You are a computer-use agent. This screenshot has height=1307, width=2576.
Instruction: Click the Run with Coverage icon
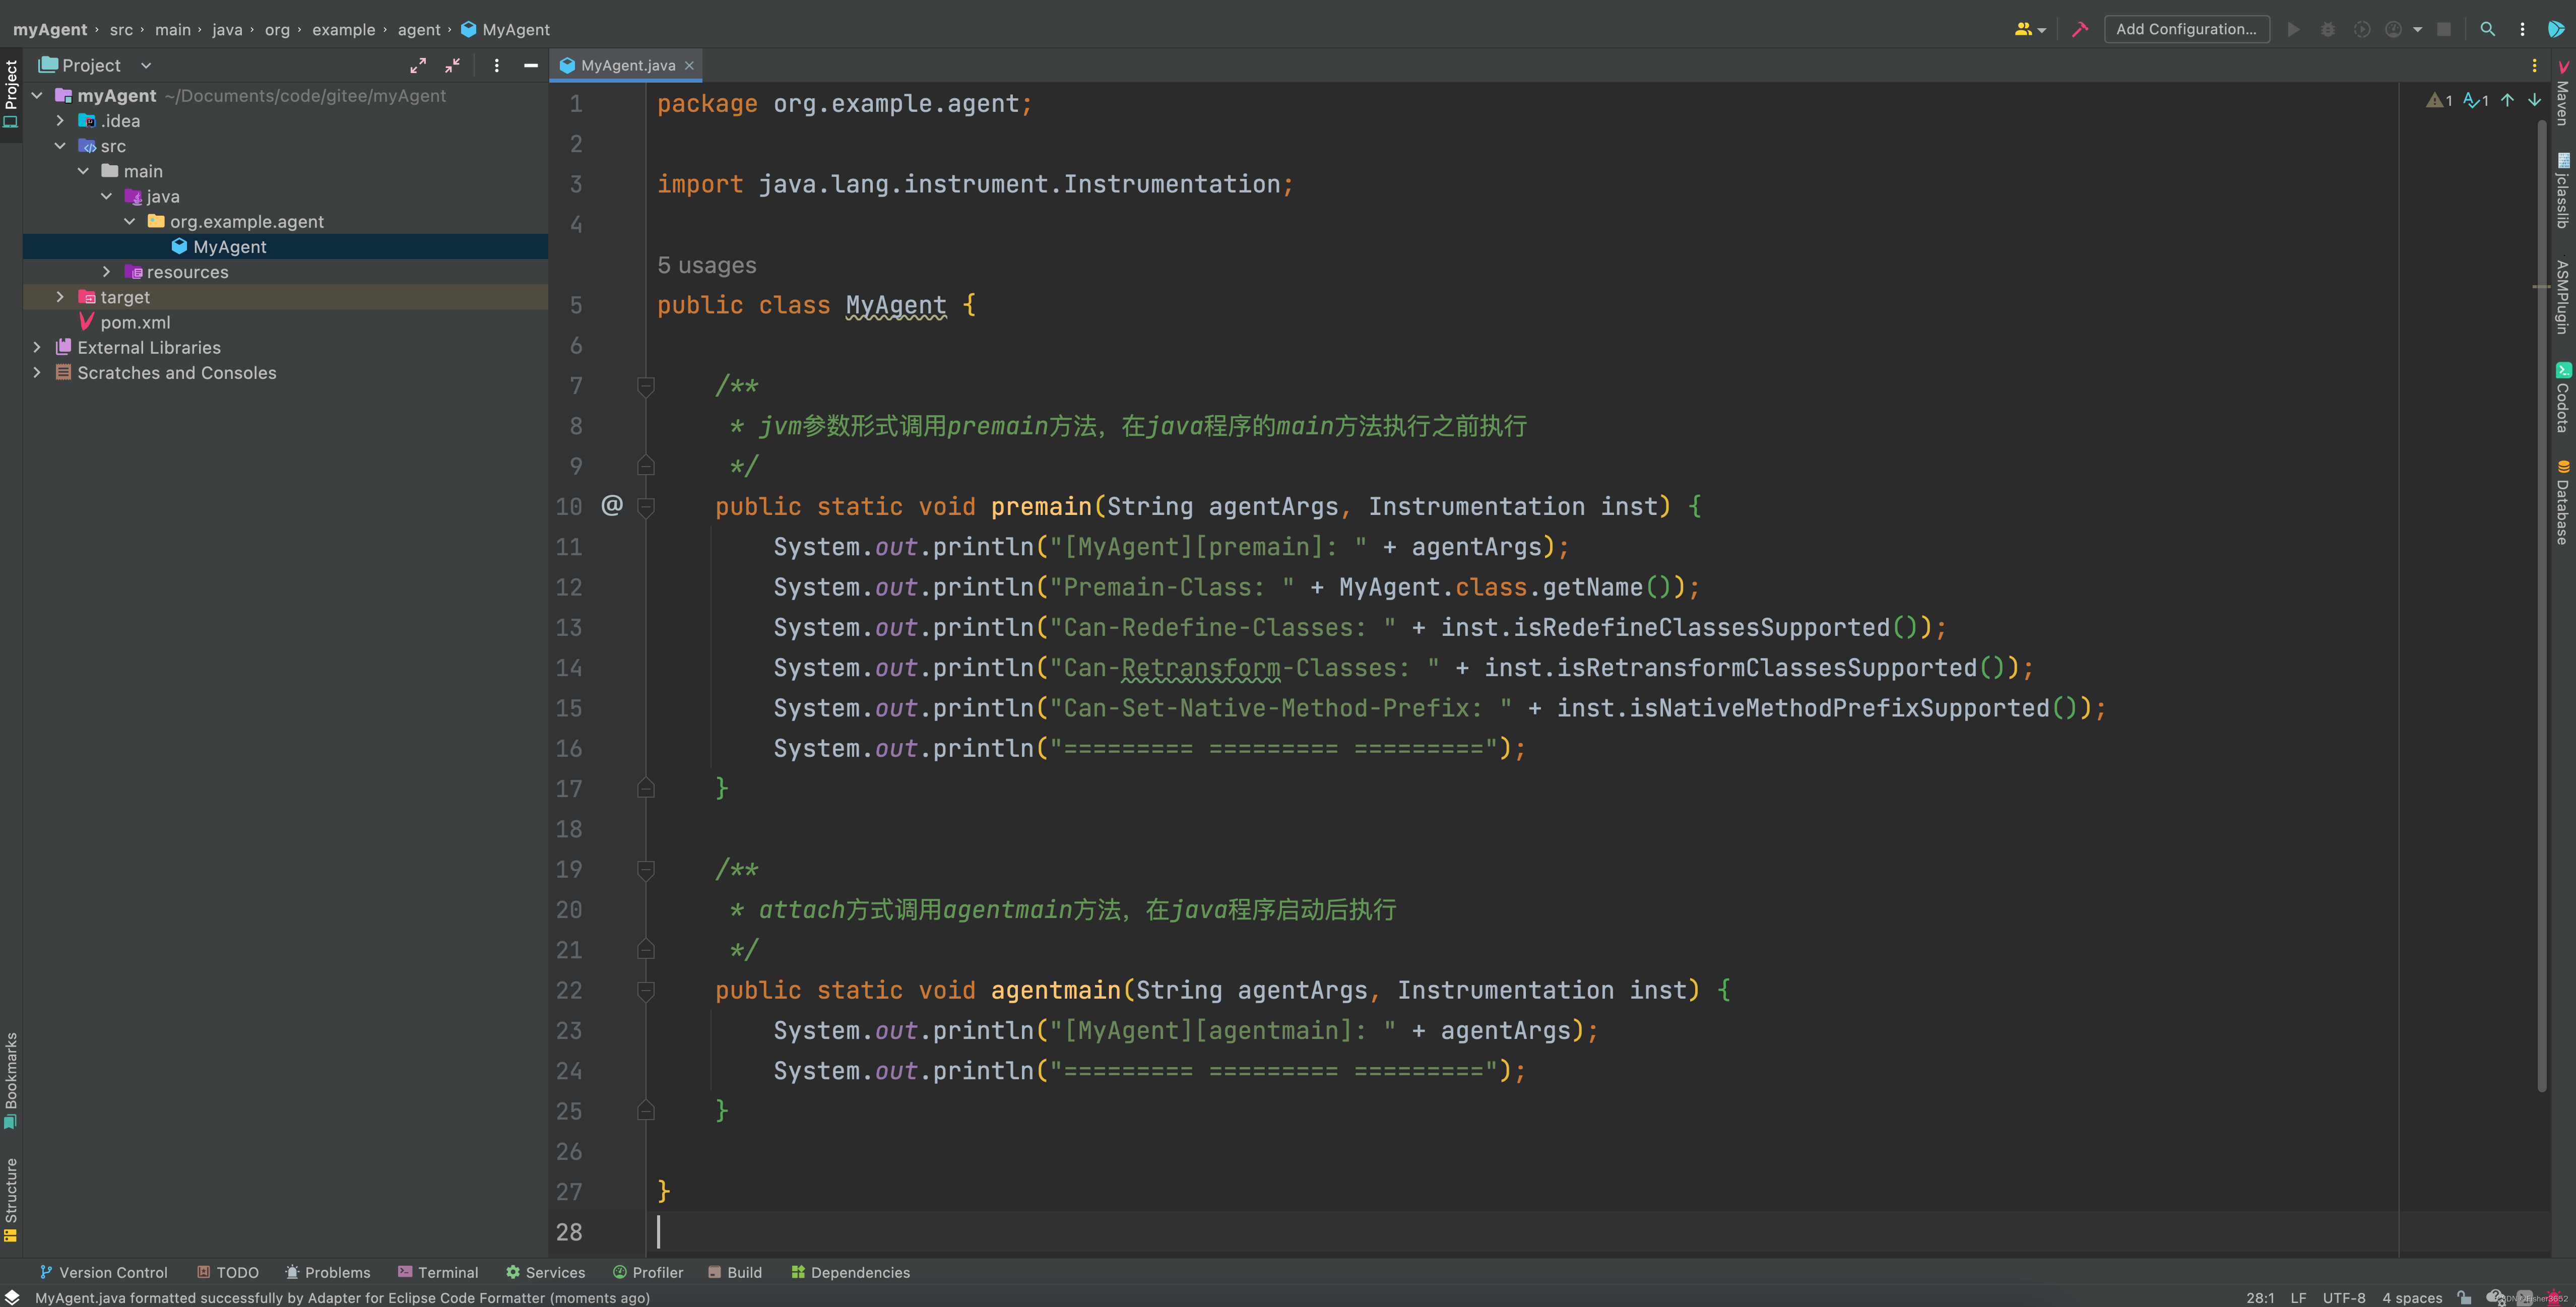(2362, 29)
